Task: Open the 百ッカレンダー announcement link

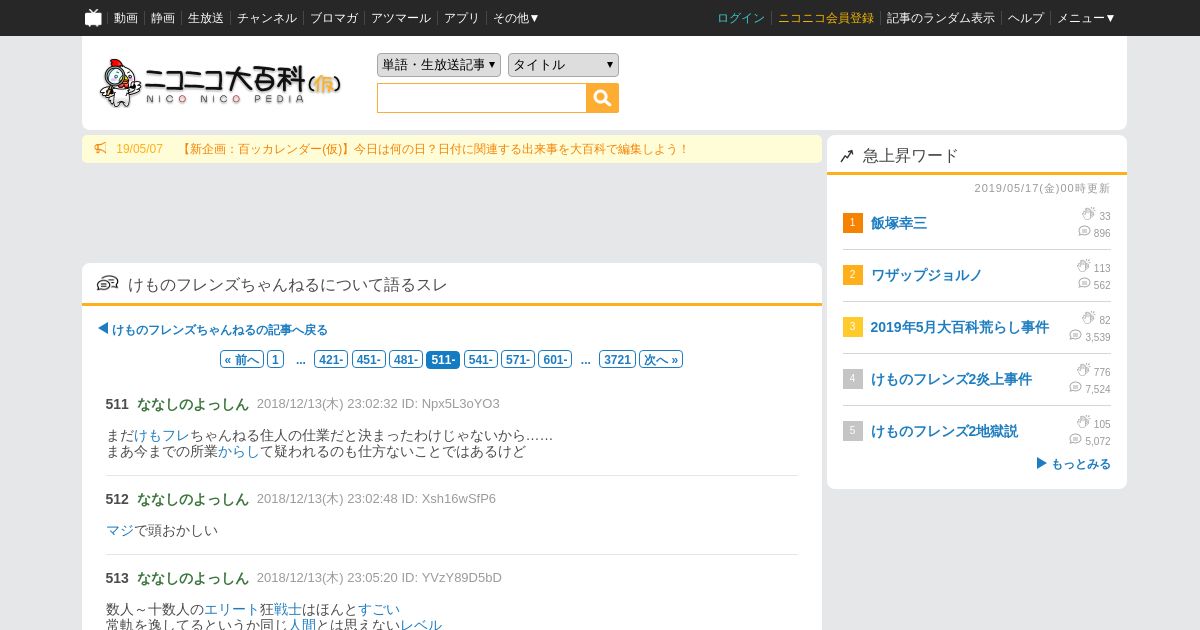Action: (434, 149)
